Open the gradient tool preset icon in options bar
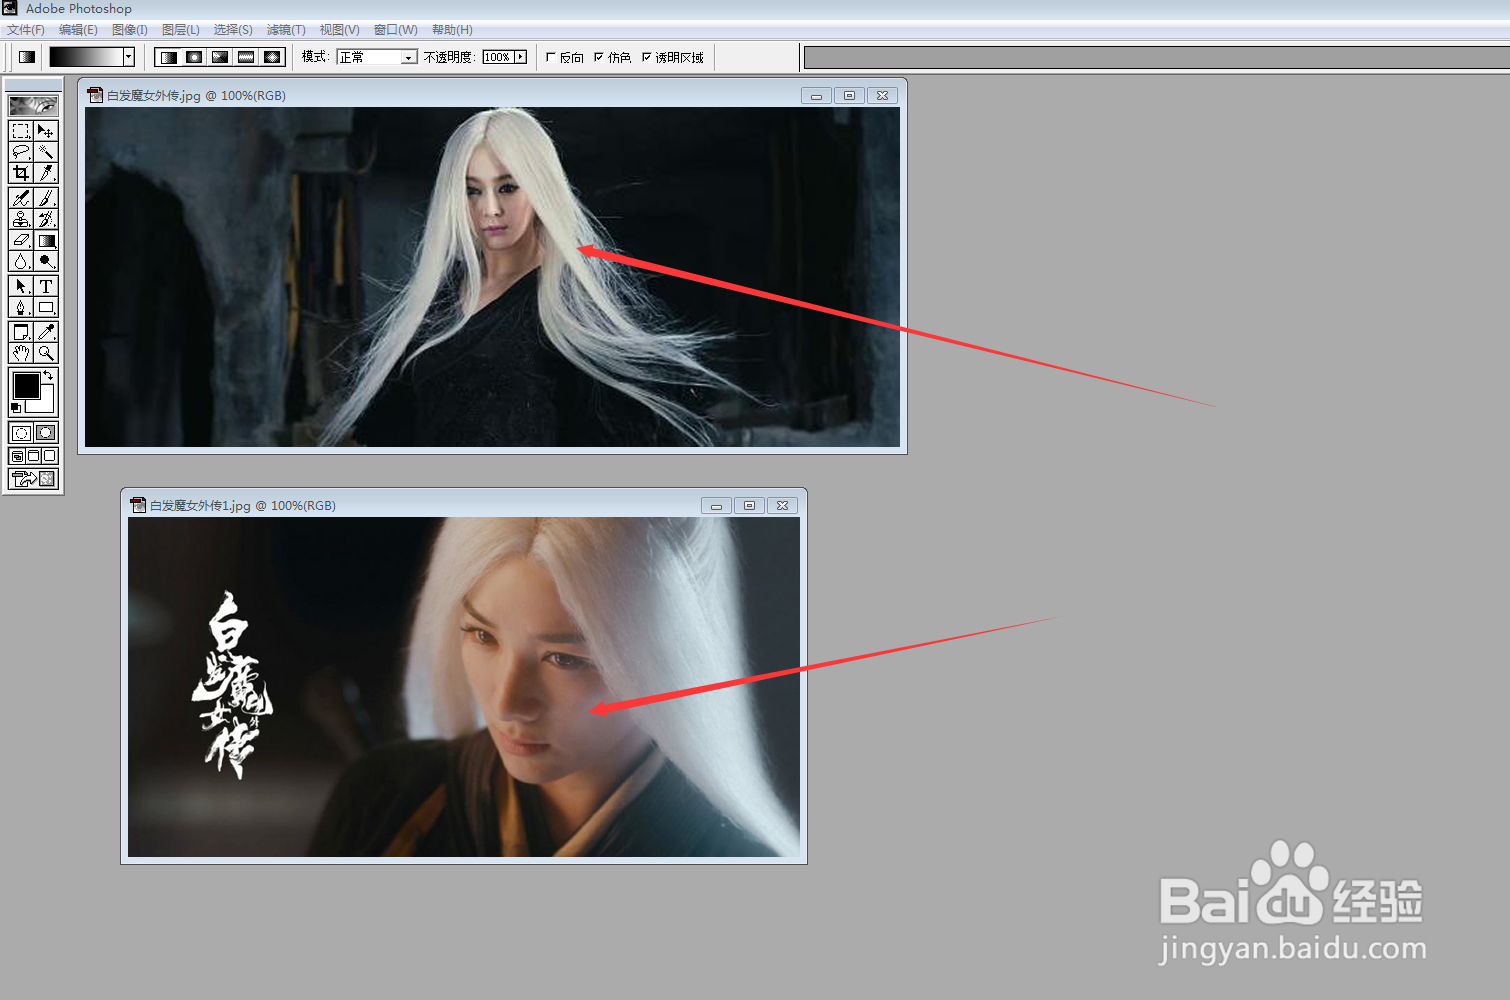Viewport: 1510px width, 1000px height. tap(27, 57)
